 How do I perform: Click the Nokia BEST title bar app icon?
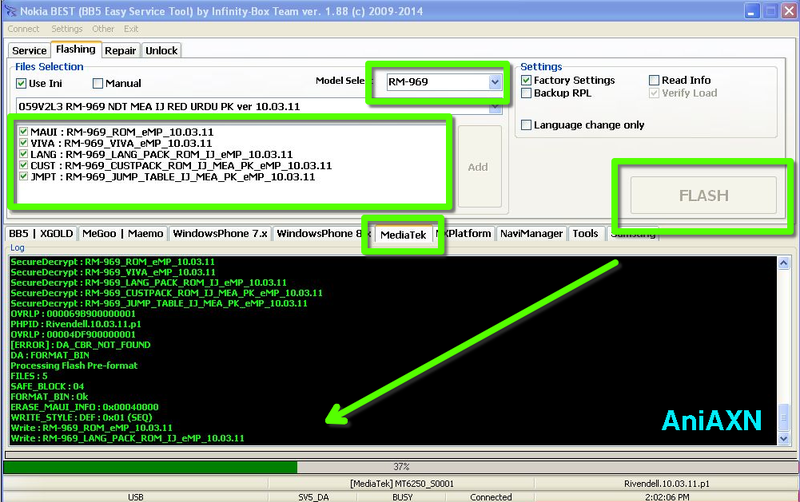10,11
